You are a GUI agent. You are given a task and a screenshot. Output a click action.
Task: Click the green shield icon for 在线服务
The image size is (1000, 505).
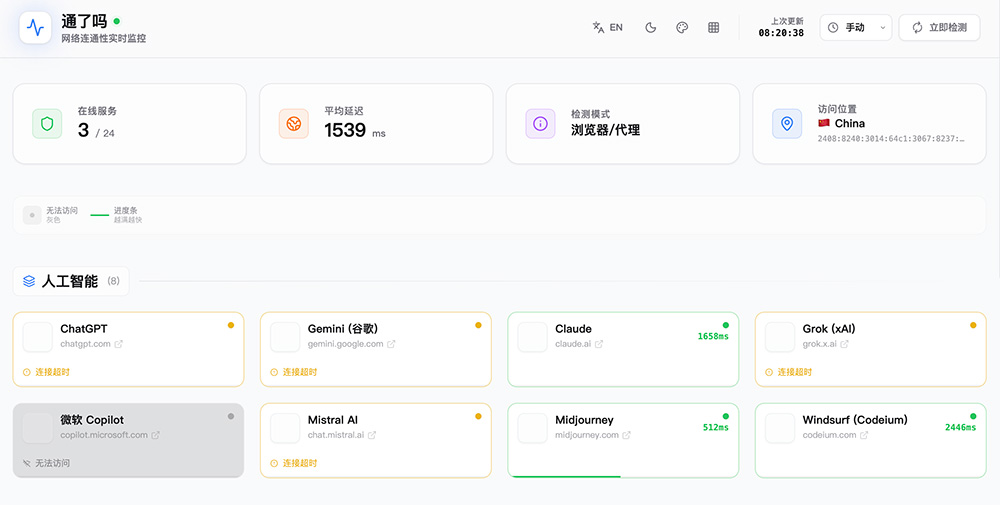tap(47, 124)
